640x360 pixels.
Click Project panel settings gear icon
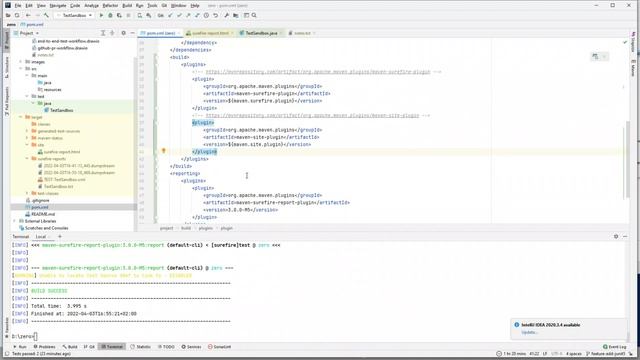[123, 33]
